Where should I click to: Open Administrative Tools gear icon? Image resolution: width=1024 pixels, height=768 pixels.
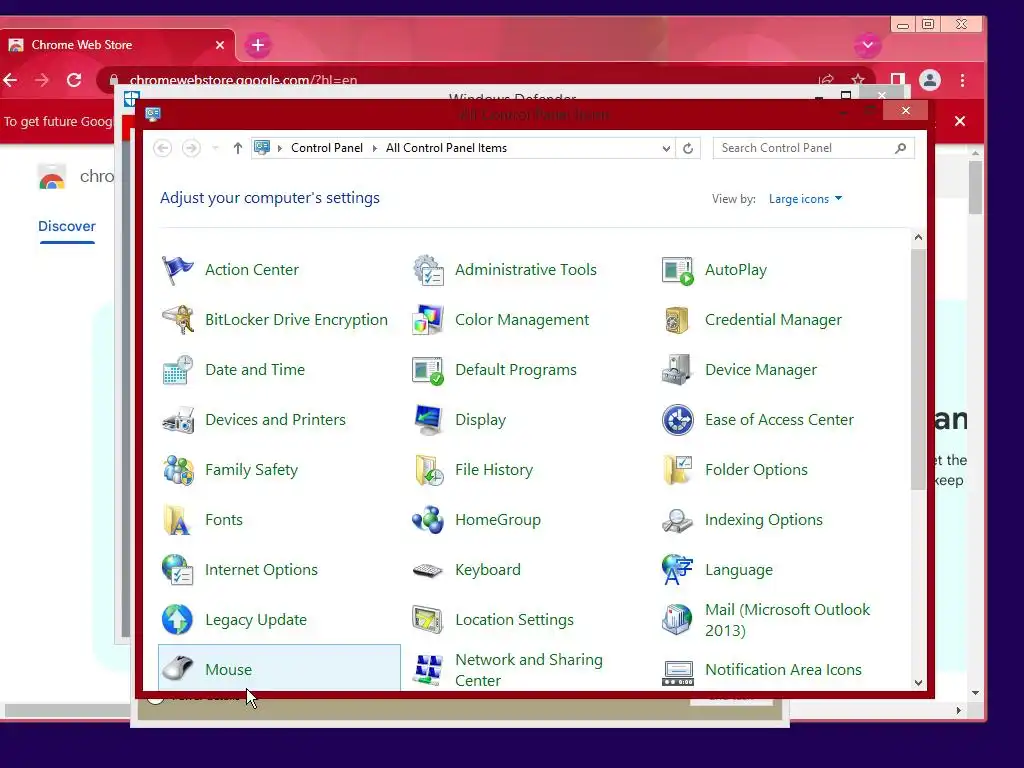click(x=428, y=270)
